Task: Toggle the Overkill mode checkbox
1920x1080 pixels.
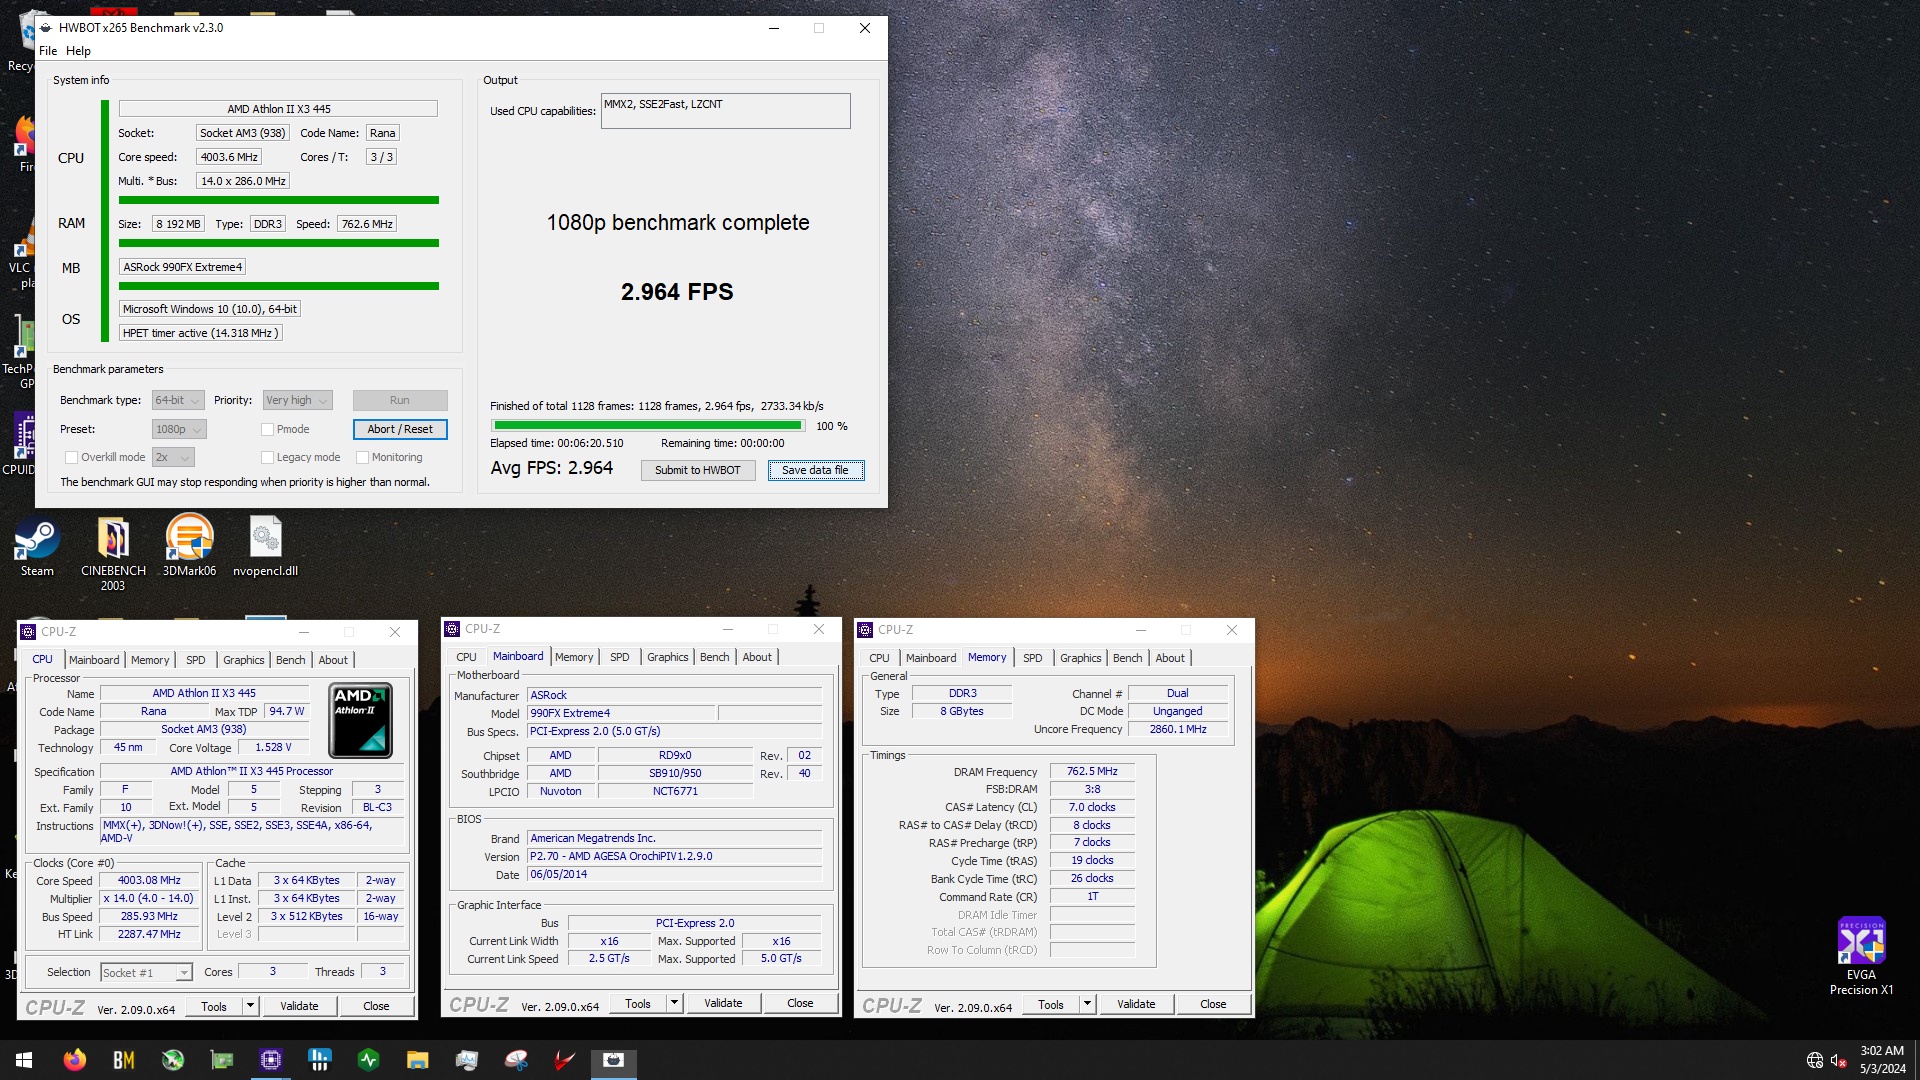Action: coord(71,457)
